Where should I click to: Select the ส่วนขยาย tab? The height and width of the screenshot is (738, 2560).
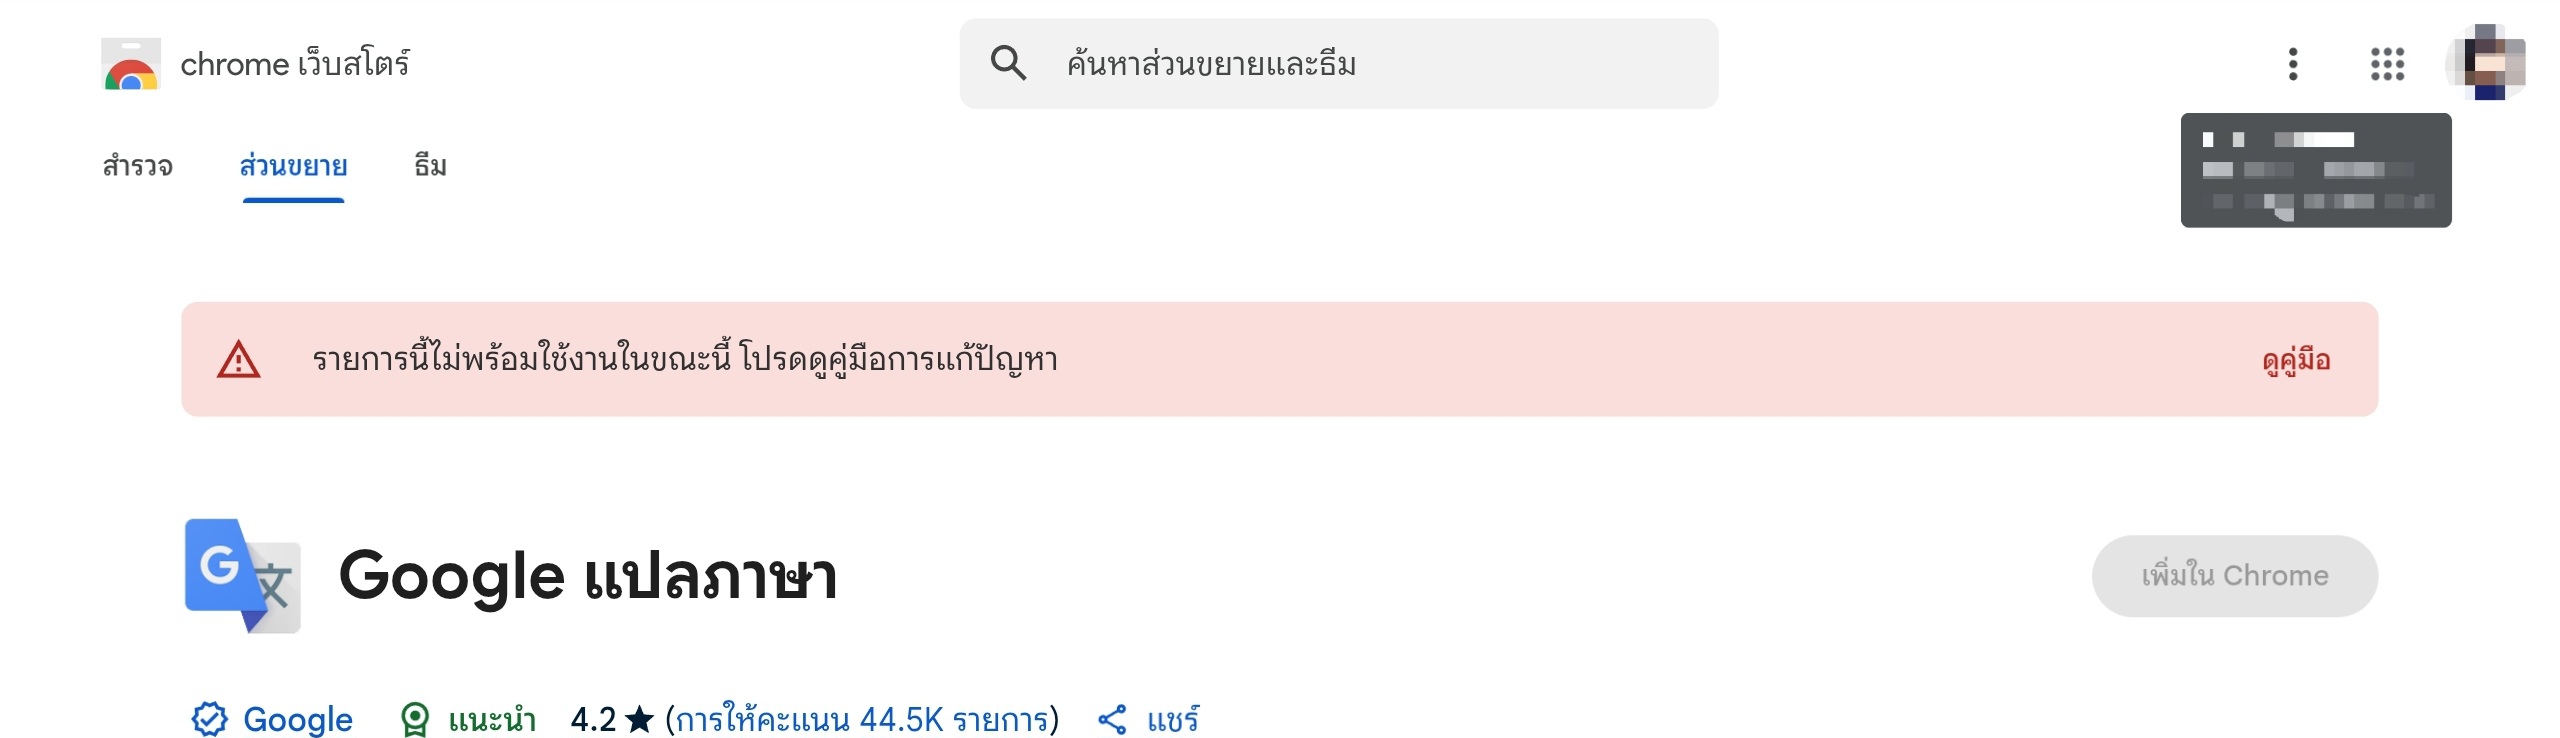tap(293, 166)
